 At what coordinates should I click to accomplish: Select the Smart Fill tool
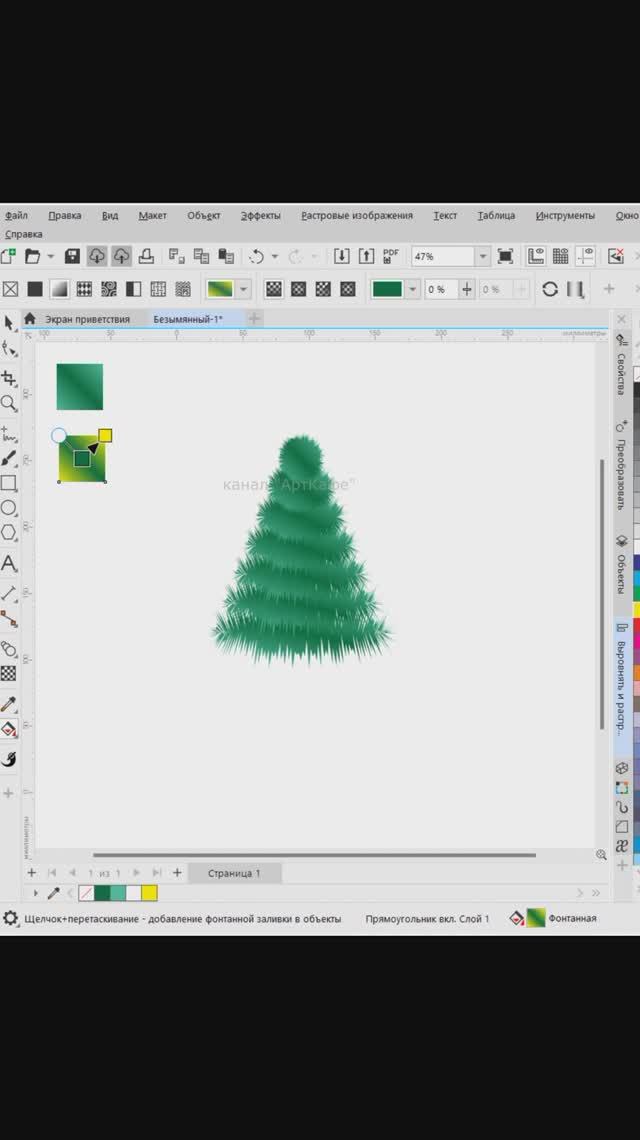click(x=9, y=759)
